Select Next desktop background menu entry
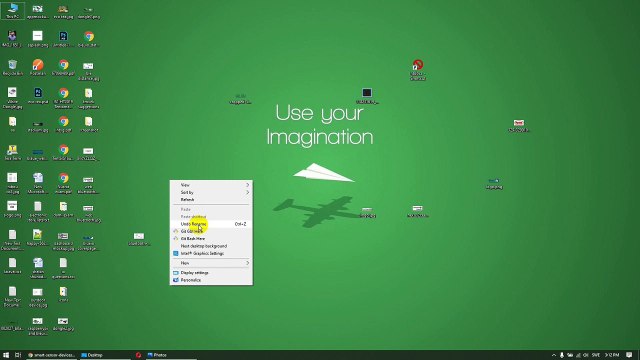The width and height of the screenshot is (640, 360). [211, 246]
